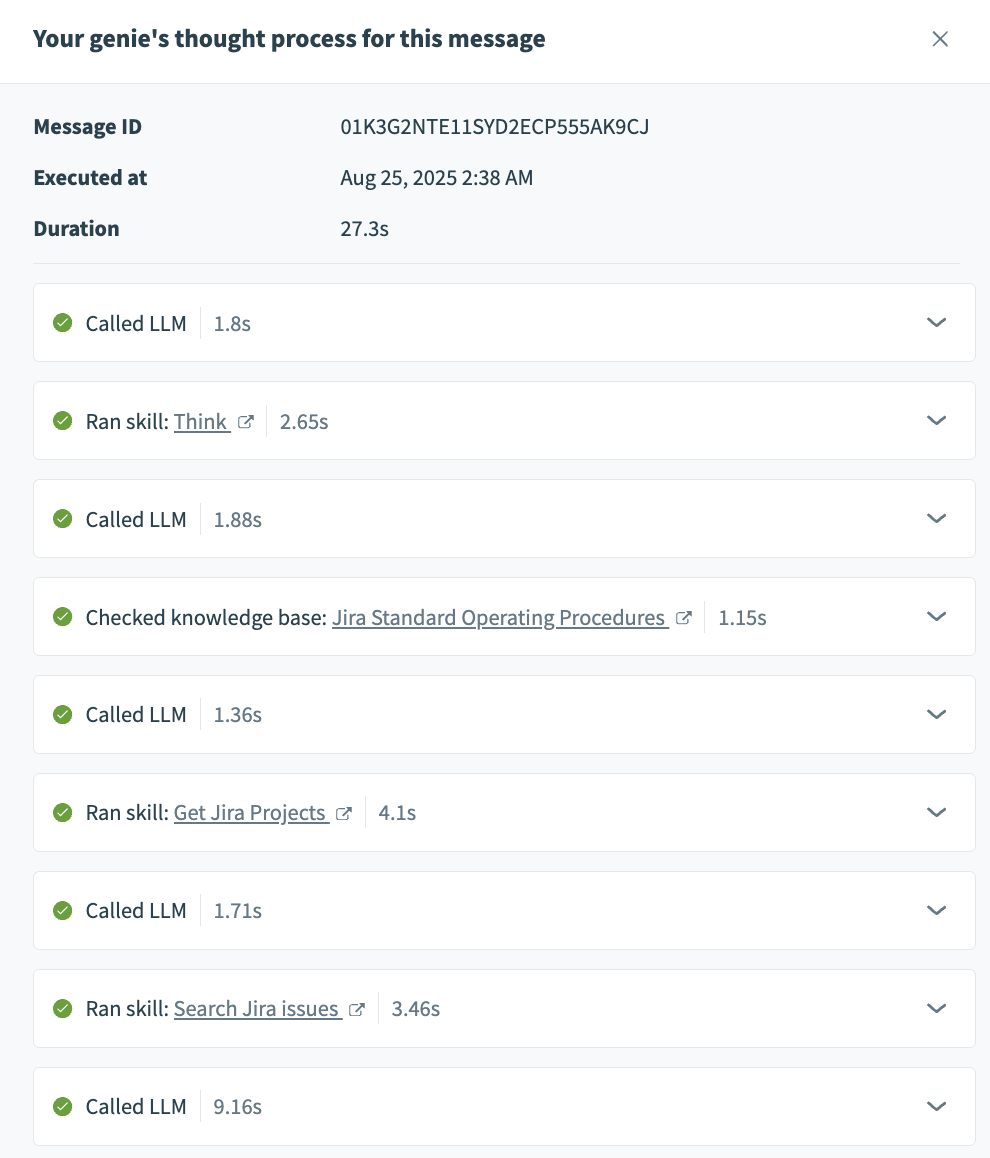The image size is (990, 1158).
Task: Click green success check on Think step
Action: (63, 421)
